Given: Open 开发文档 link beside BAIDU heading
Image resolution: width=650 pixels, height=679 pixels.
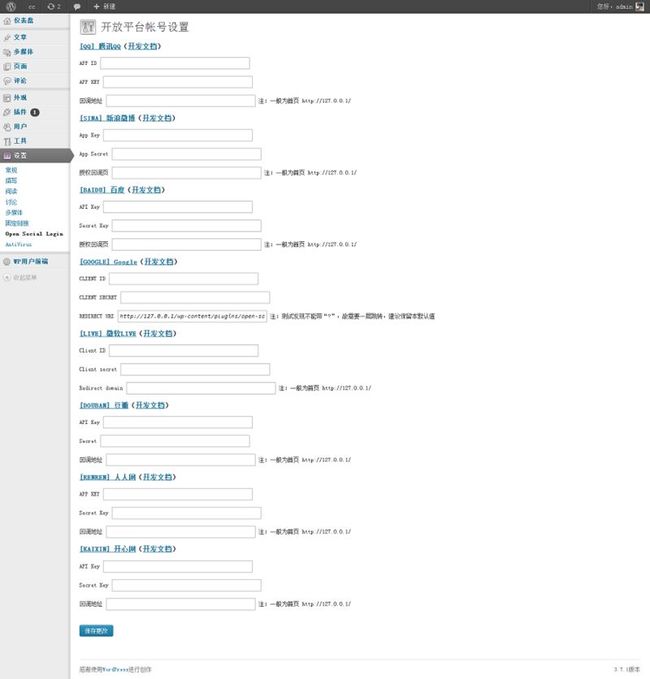Looking at the screenshot, I should point(146,190).
